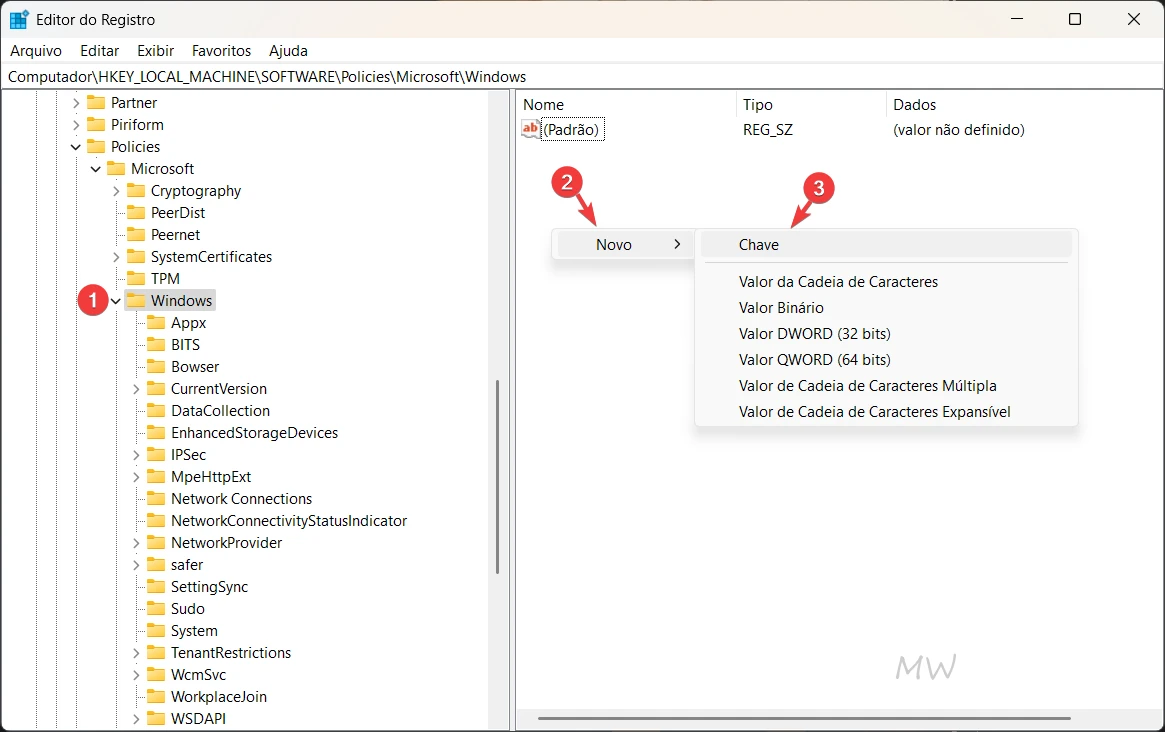Open the Exibir menu
This screenshot has width=1165, height=732.
coord(154,50)
